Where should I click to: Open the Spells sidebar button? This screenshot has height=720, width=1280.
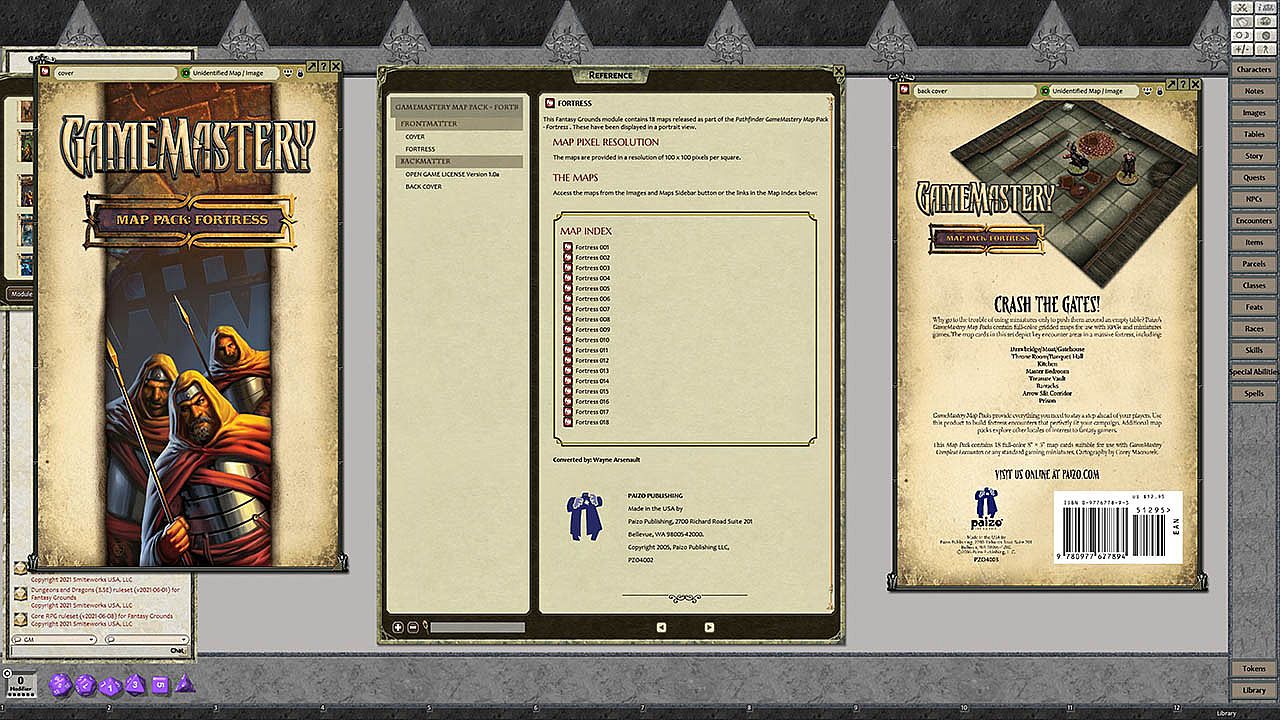click(1254, 394)
